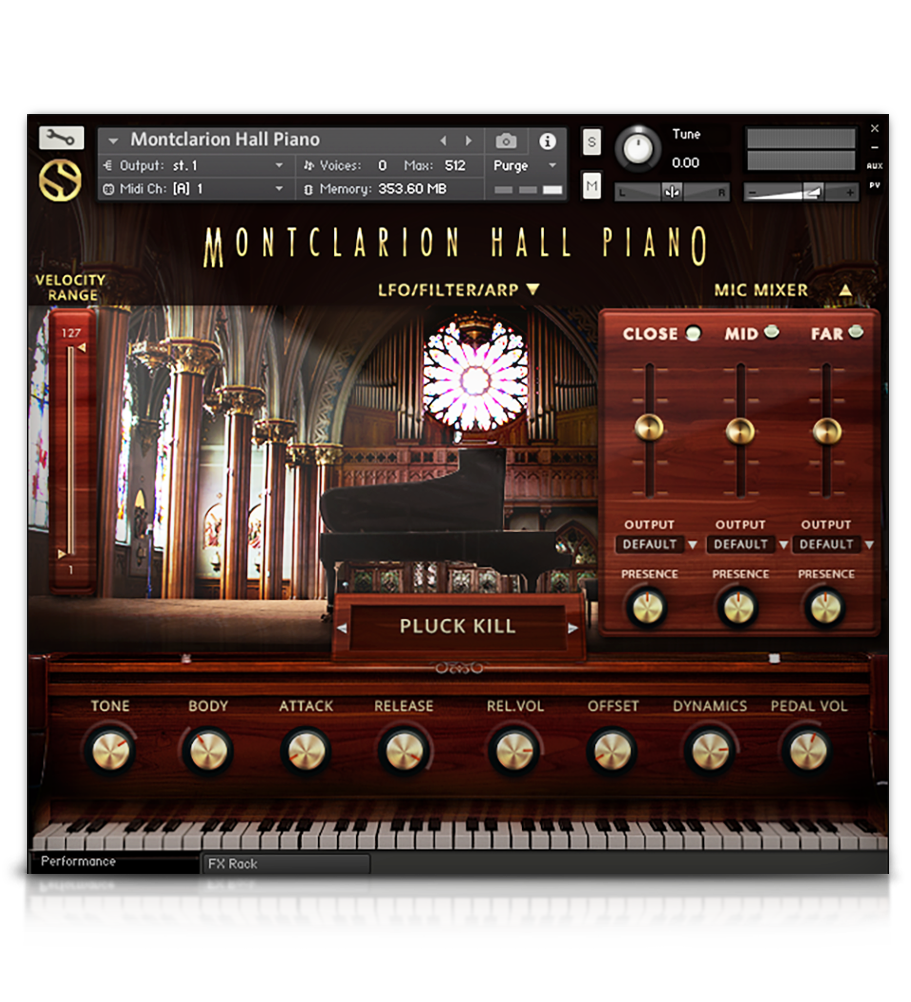The width and height of the screenshot is (911, 1002).
Task: Open the Purge dropdown menu
Action: point(526,165)
